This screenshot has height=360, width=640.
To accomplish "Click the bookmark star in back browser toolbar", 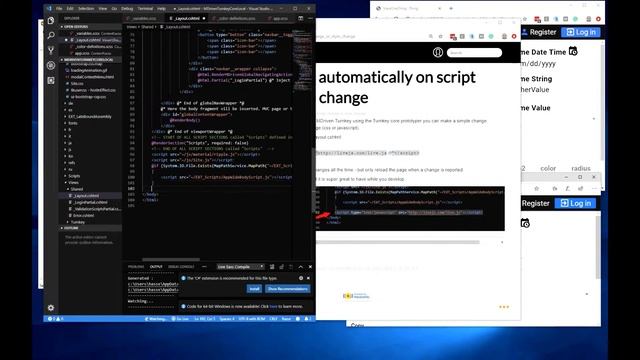I will pos(525,19).
